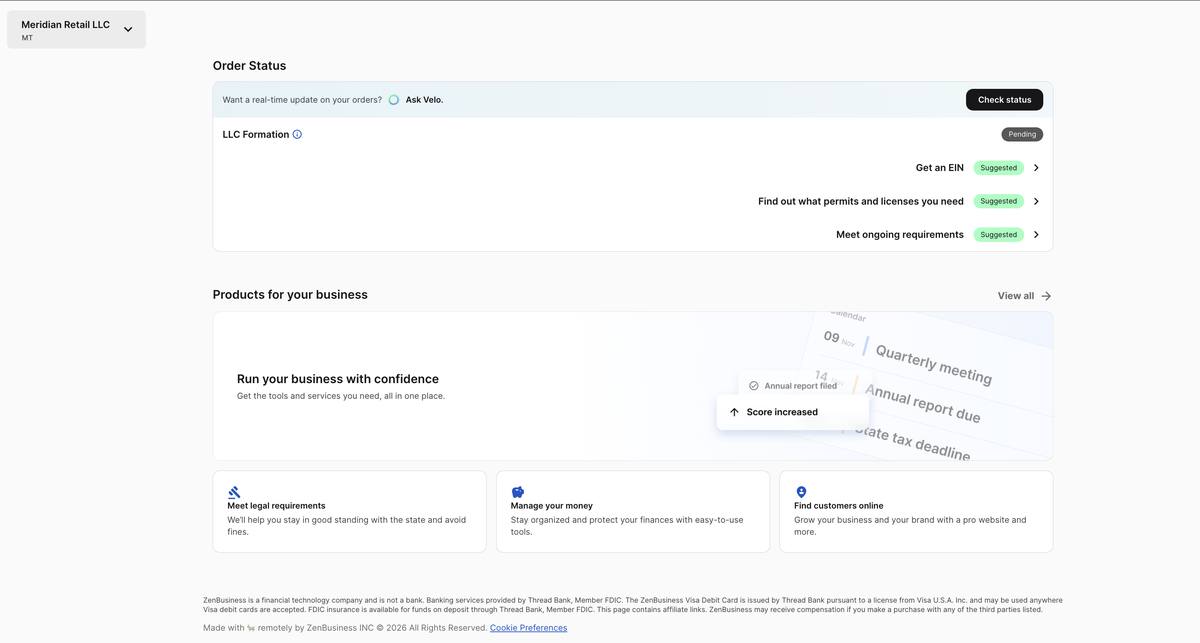1200x643 pixels.
Task: Click the Order Status heading
Action: (249, 66)
